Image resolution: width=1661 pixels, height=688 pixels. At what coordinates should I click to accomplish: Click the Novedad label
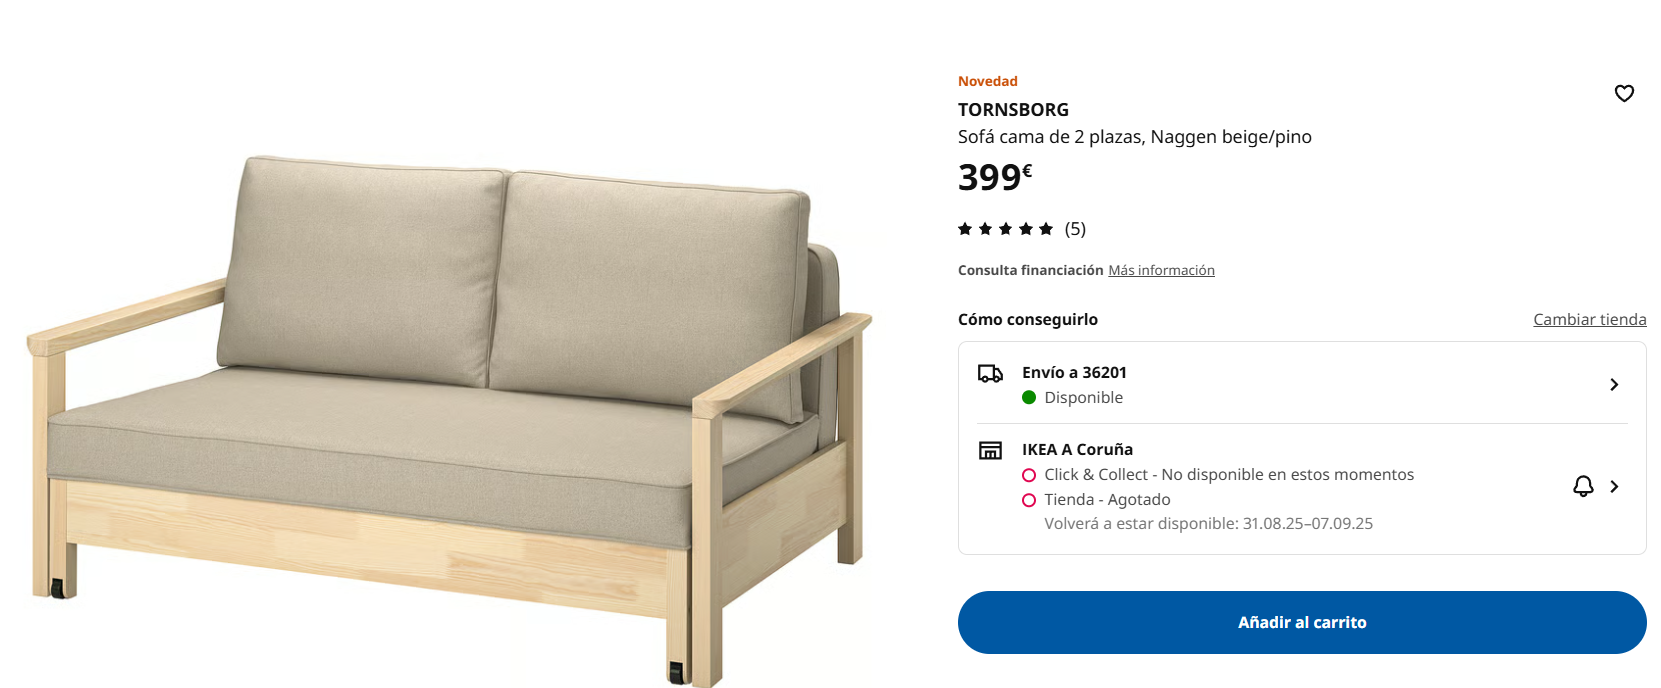pyautogui.click(x=988, y=81)
